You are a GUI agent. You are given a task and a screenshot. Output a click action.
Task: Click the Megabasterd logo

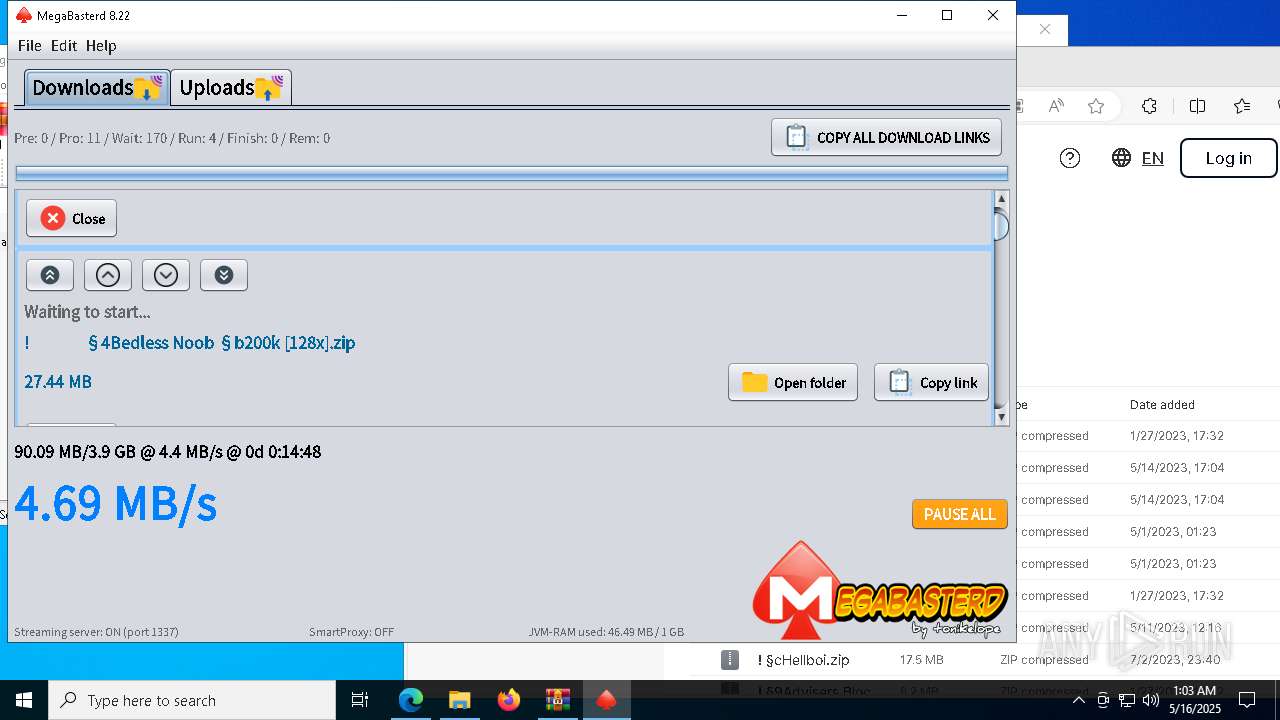[x=880, y=592]
